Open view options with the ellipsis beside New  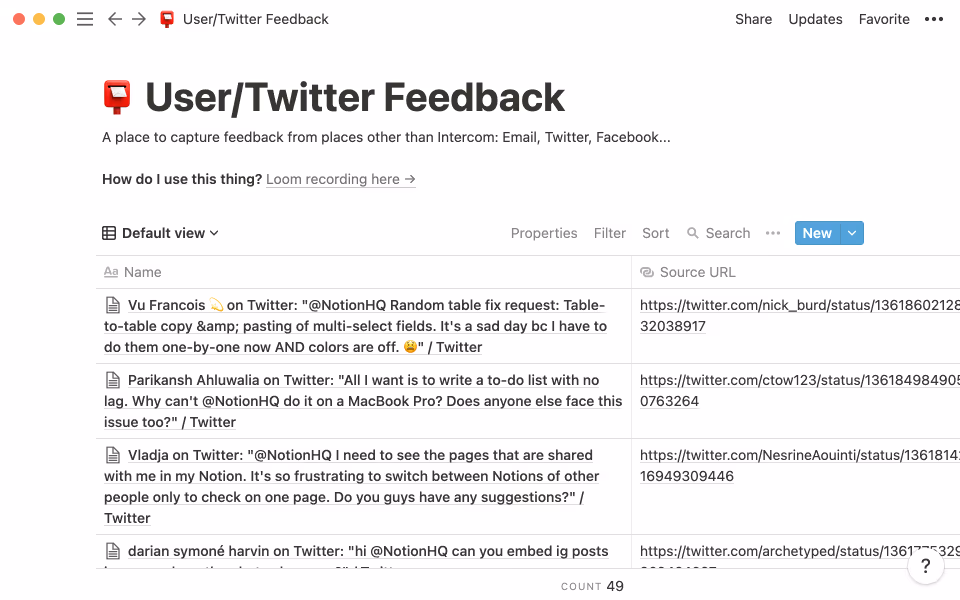pos(772,232)
